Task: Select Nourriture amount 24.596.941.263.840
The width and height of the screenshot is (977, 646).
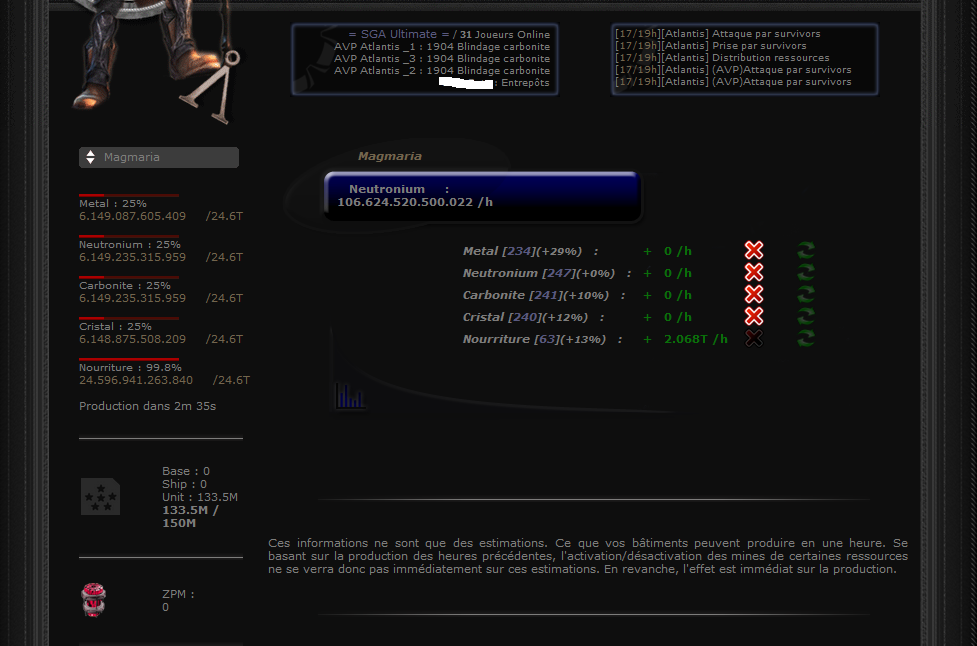Action: point(136,380)
